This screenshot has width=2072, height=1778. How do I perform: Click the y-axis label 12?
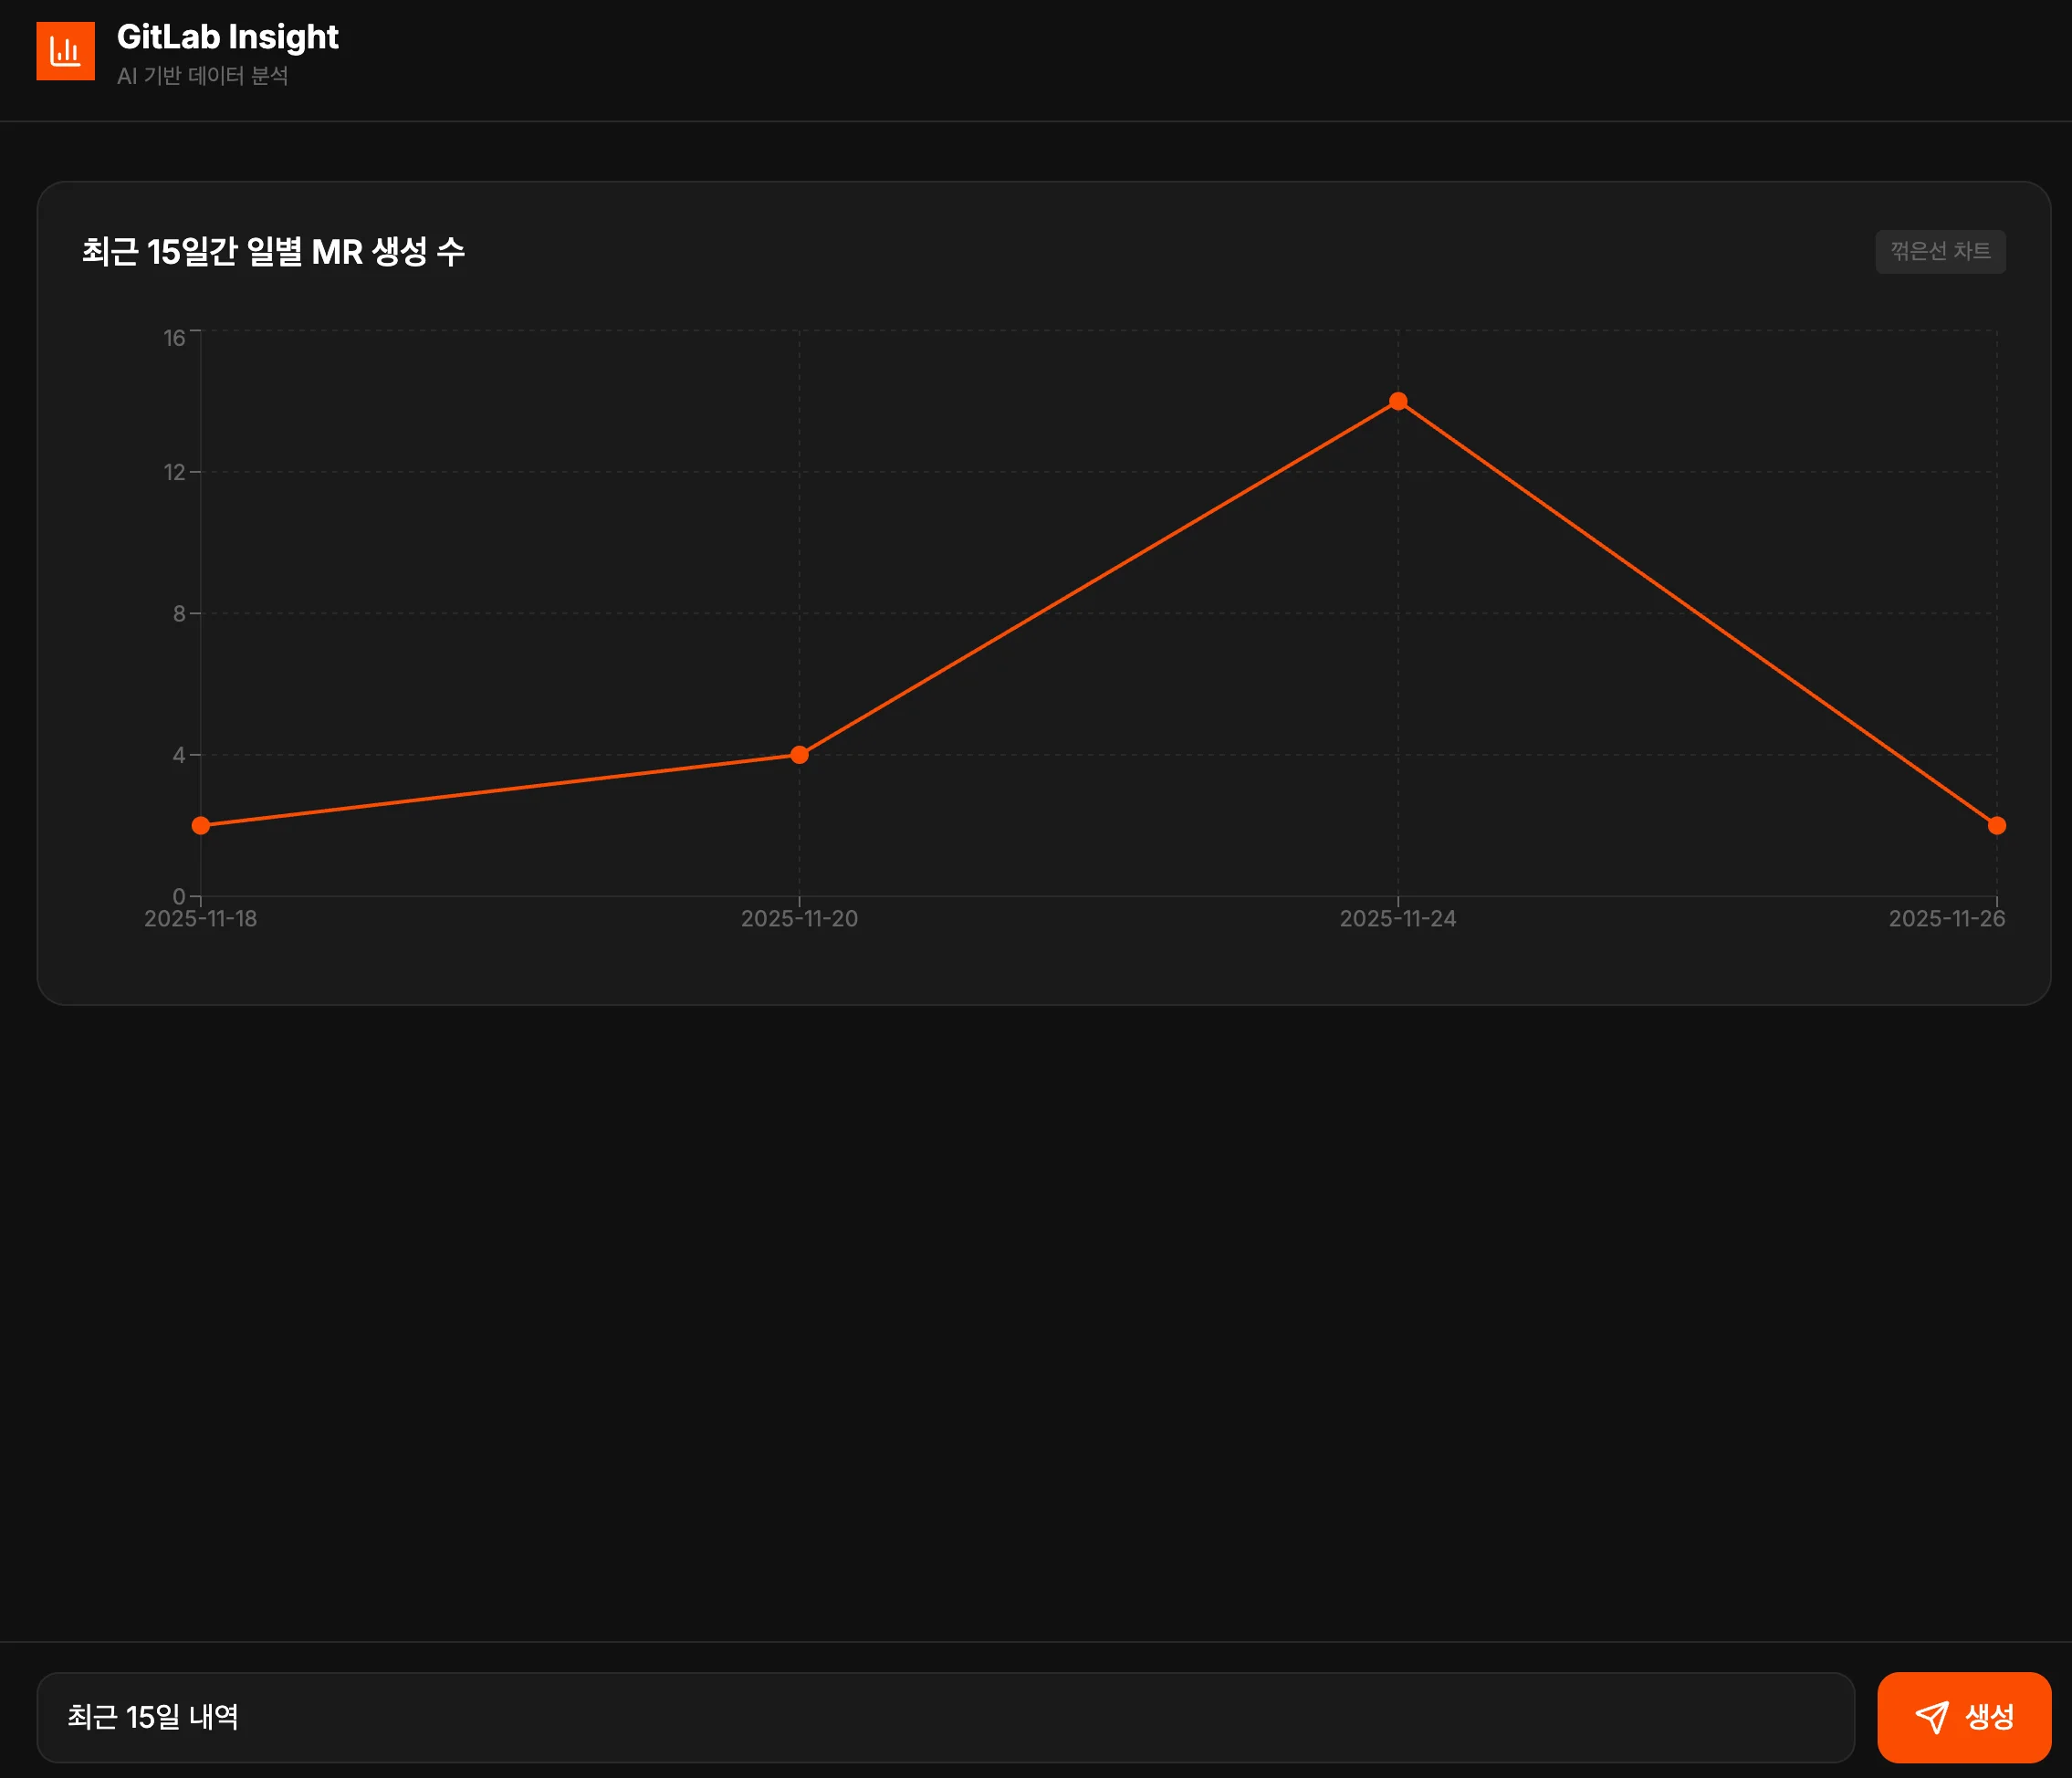click(x=174, y=472)
